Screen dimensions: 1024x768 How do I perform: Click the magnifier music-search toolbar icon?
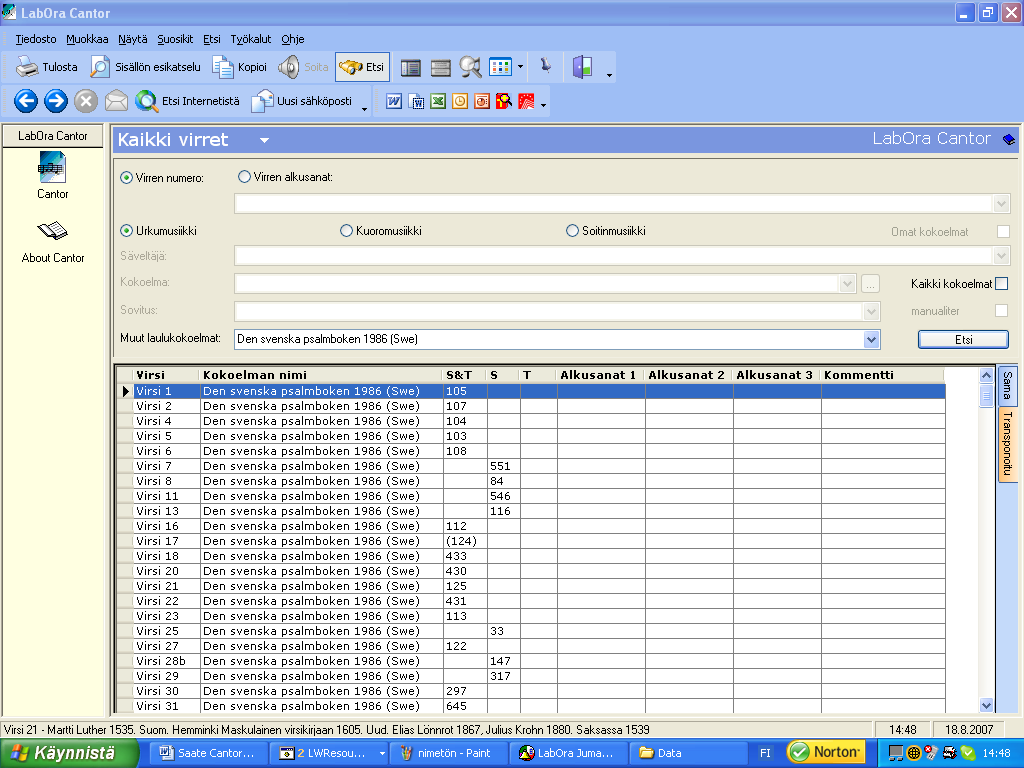tap(470, 67)
